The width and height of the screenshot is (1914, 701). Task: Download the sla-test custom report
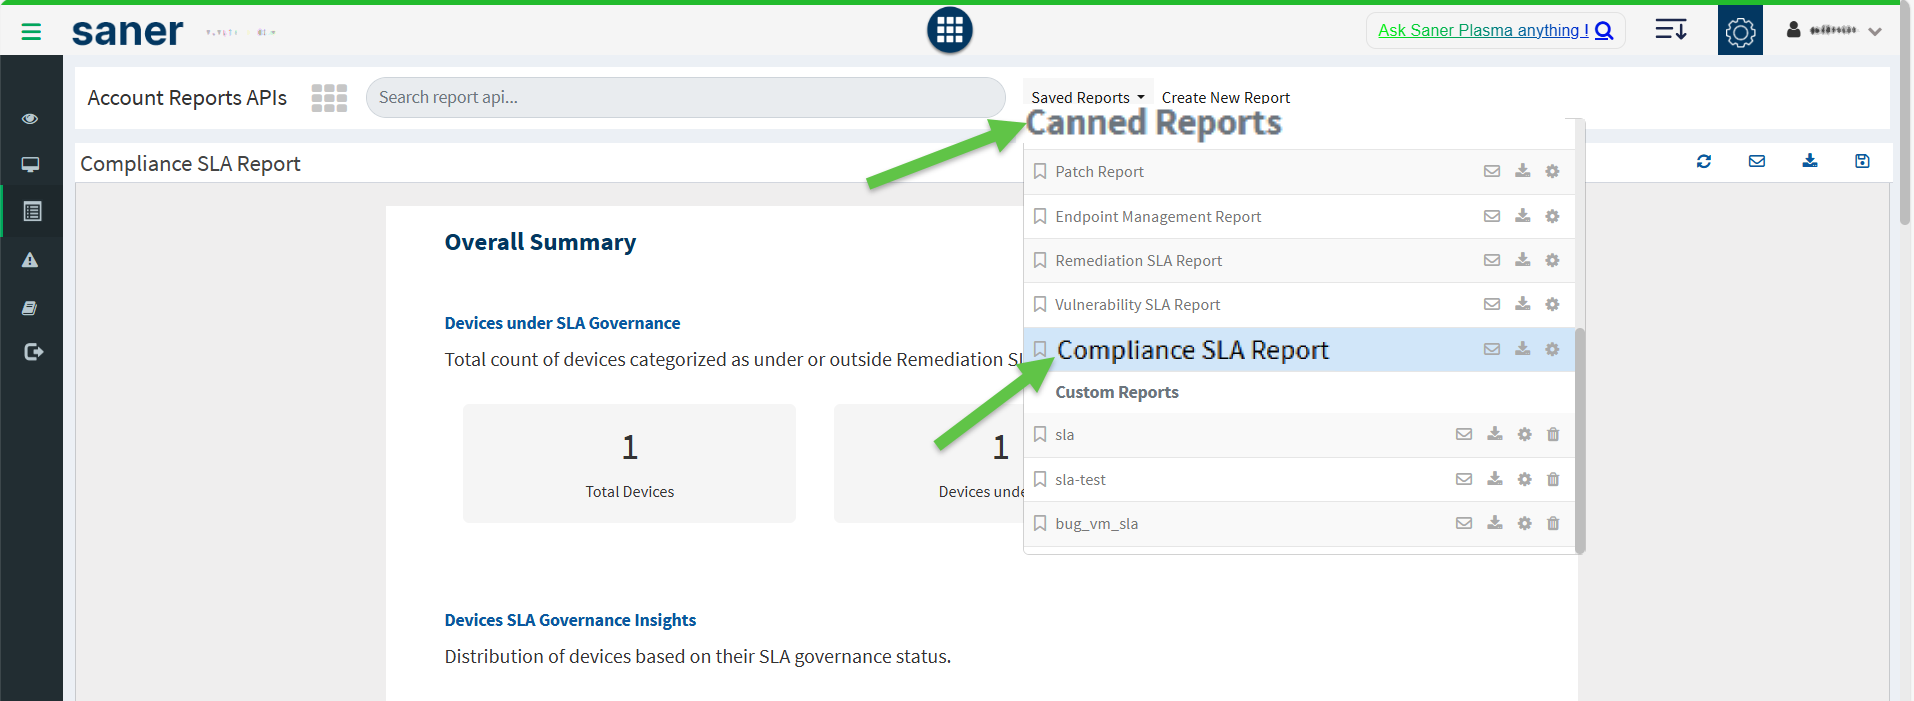[1494, 479]
